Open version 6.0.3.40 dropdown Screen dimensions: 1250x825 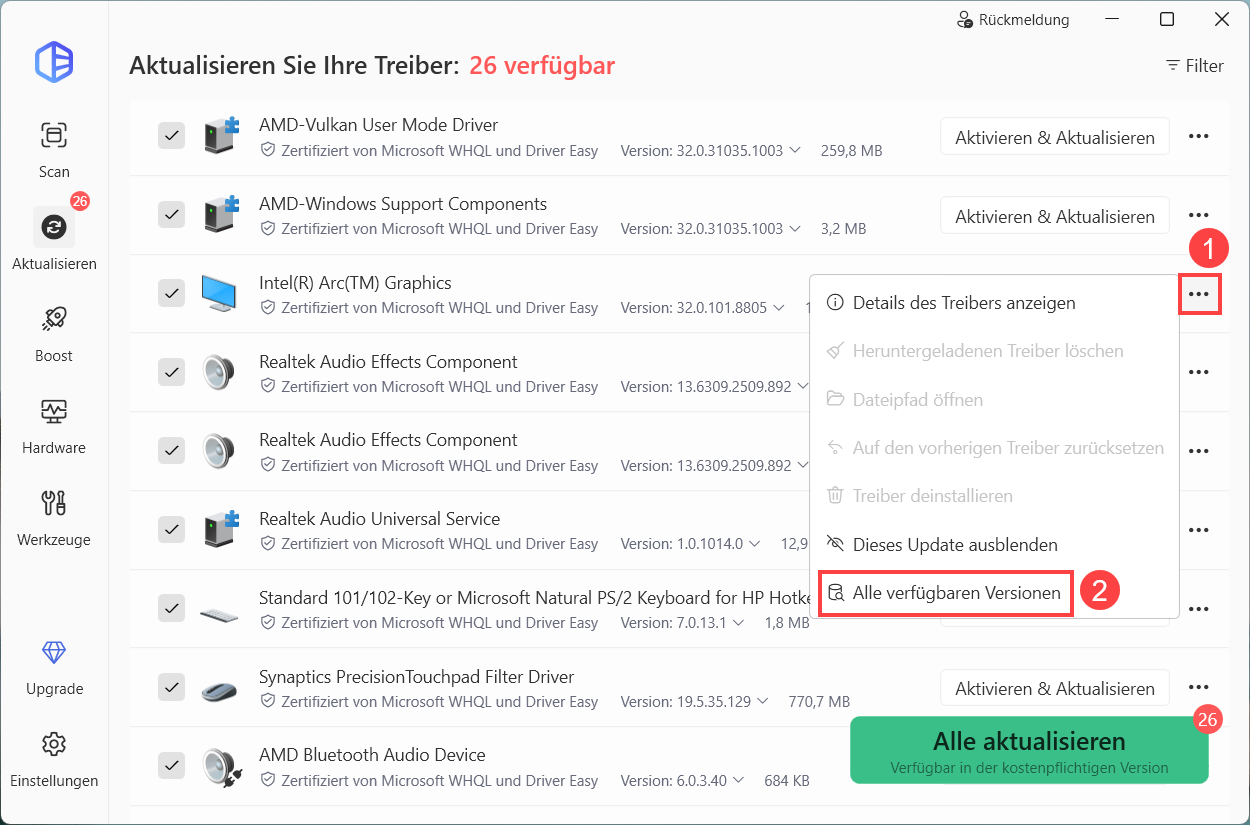point(738,780)
